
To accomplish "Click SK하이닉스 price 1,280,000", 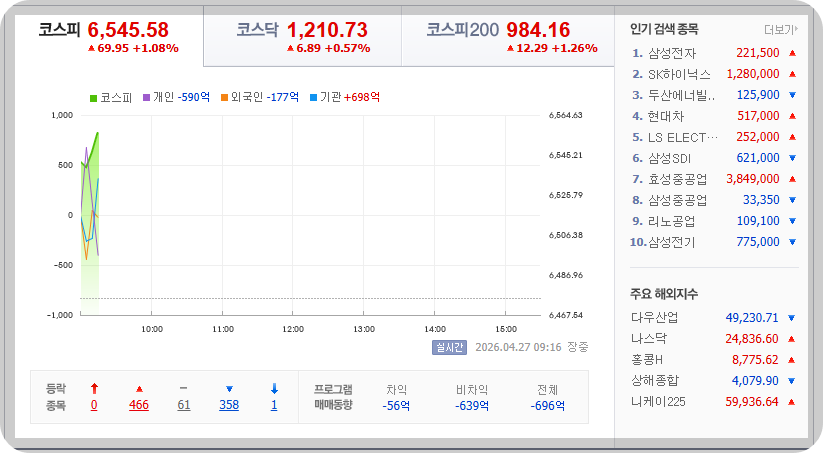I will click(753, 74).
